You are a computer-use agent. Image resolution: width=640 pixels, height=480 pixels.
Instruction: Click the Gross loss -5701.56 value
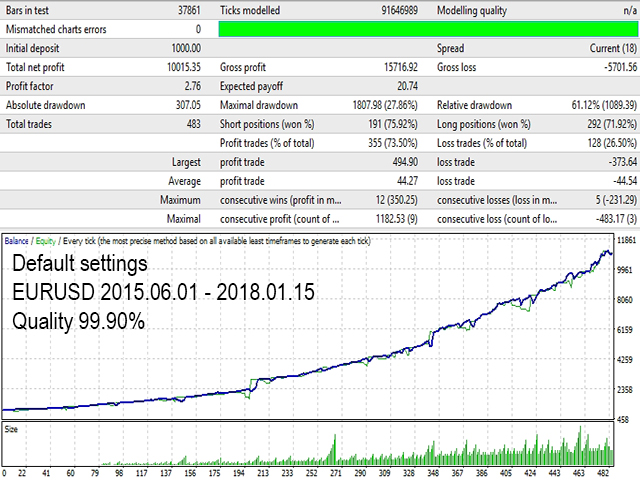[x=620, y=67]
